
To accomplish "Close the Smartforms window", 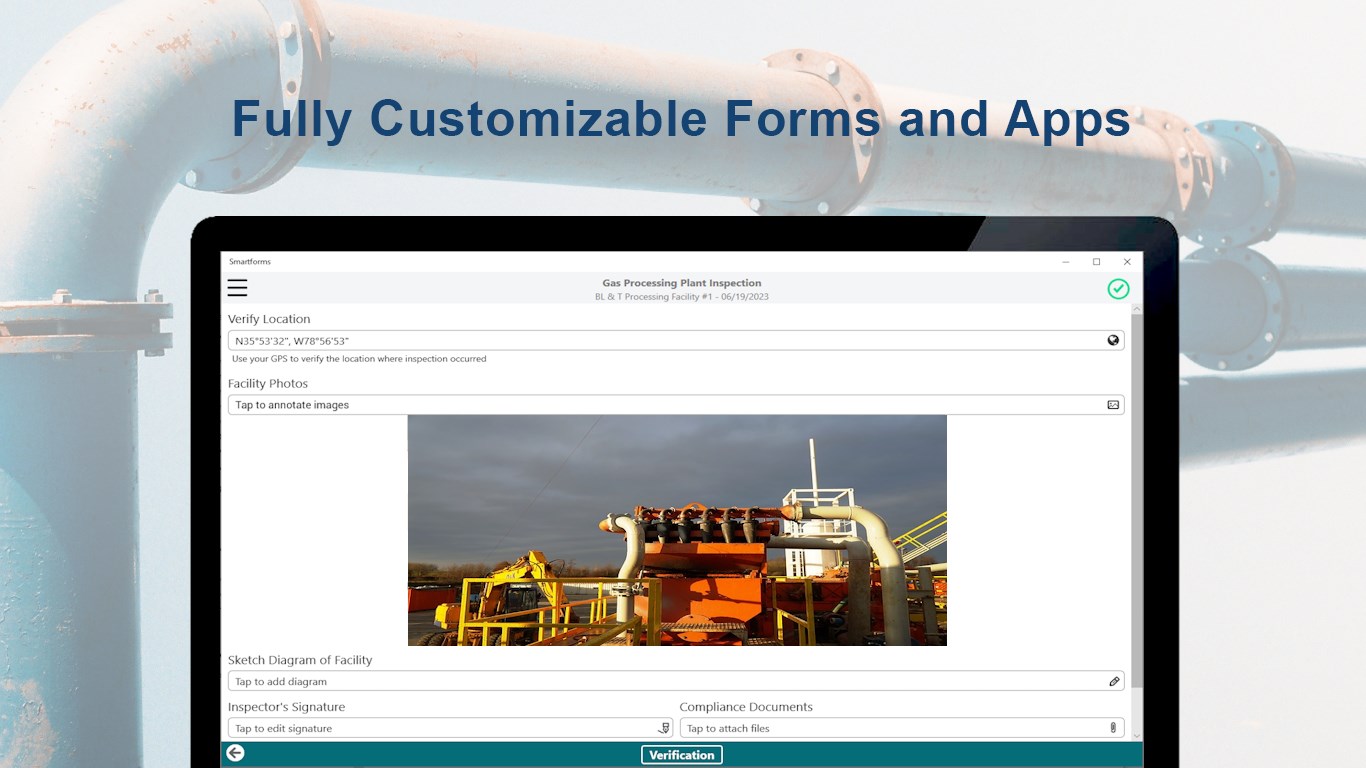I will pyautogui.click(x=1127, y=262).
